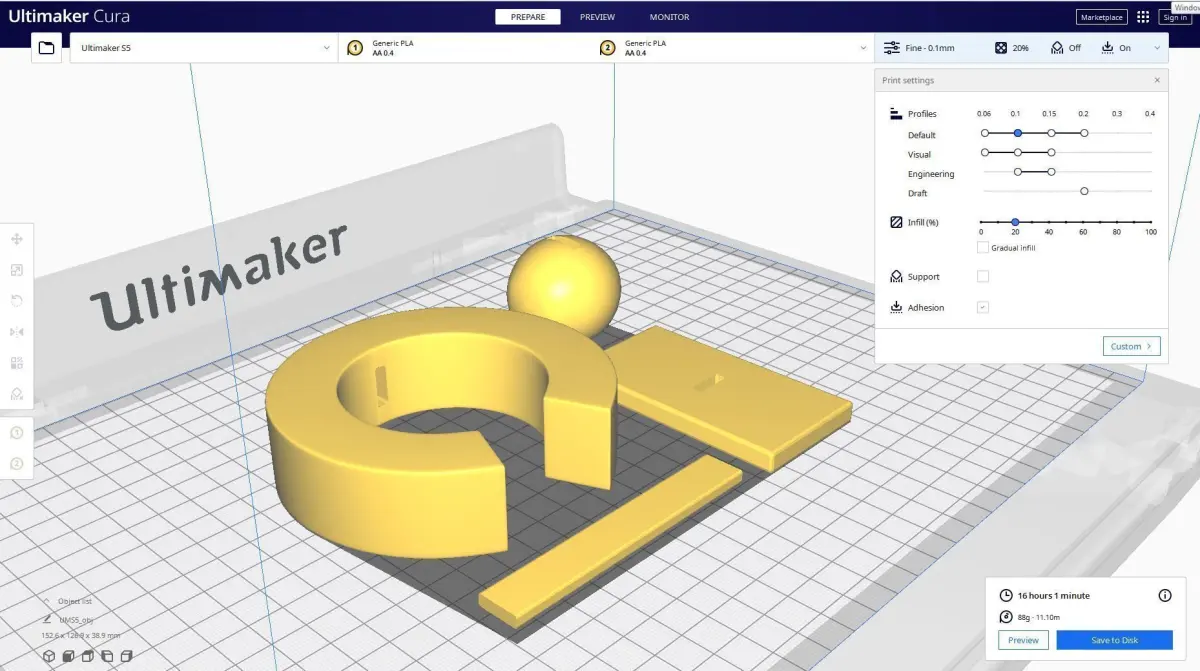This screenshot has height=671, width=1200.
Task: Click the Fine - 0.1mm profile label
Action: click(x=930, y=48)
